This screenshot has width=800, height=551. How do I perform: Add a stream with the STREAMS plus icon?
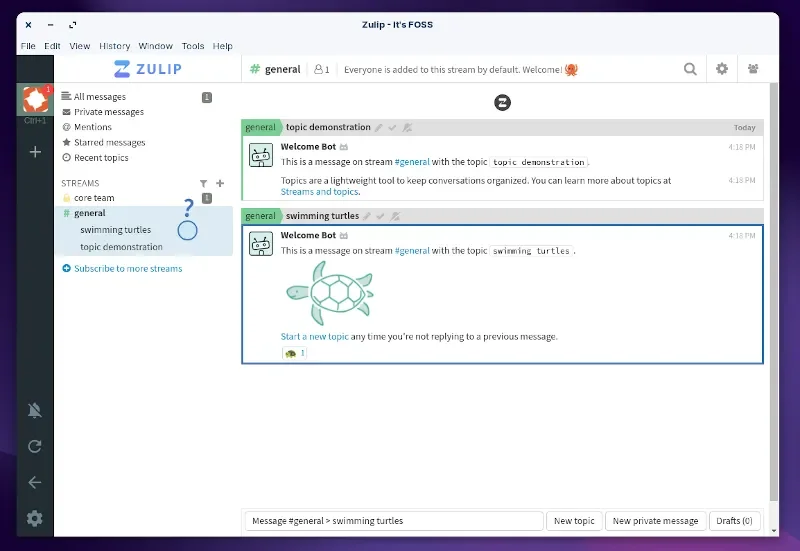point(220,183)
